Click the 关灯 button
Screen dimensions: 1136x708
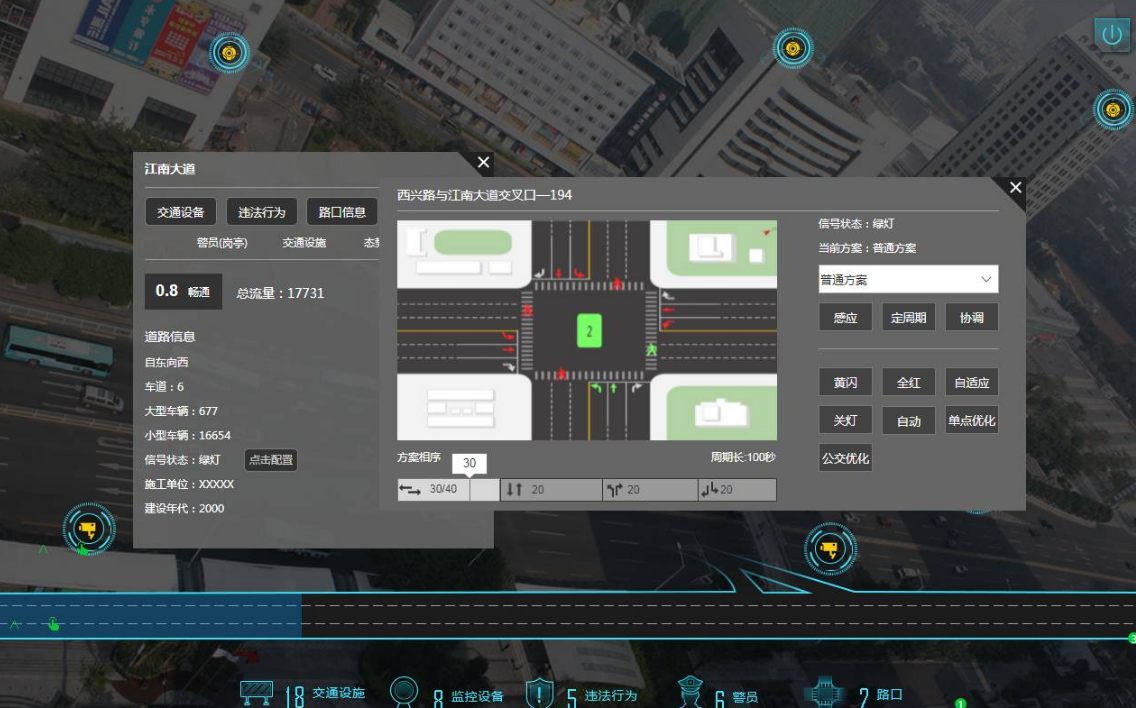(x=845, y=420)
